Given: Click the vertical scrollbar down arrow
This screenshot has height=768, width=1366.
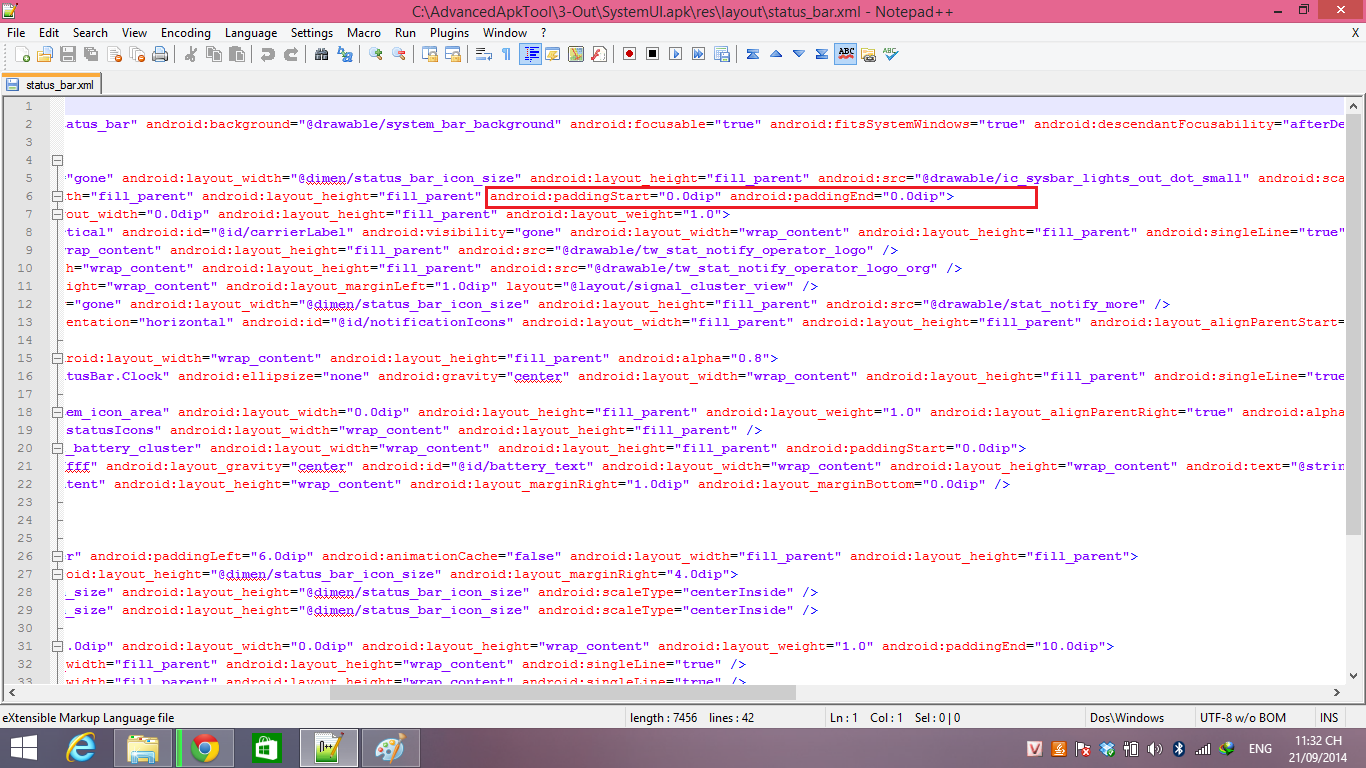Looking at the screenshot, I should click(1355, 675).
